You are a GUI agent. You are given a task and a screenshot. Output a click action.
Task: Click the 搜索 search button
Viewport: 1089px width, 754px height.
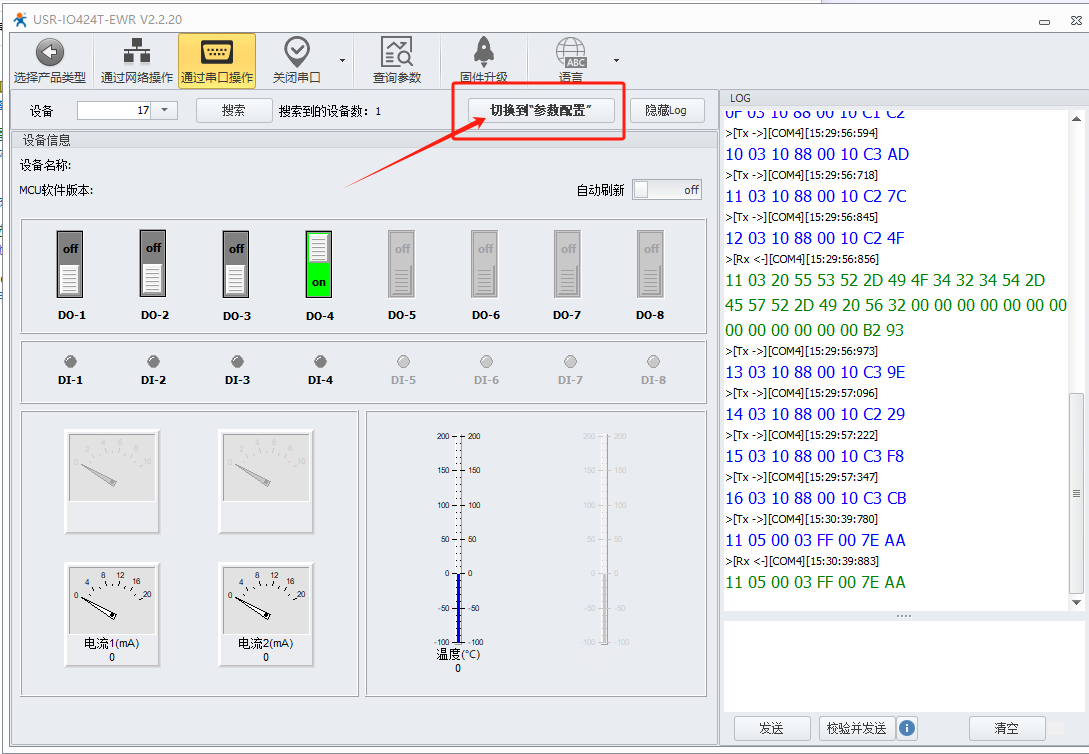tap(233, 110)
